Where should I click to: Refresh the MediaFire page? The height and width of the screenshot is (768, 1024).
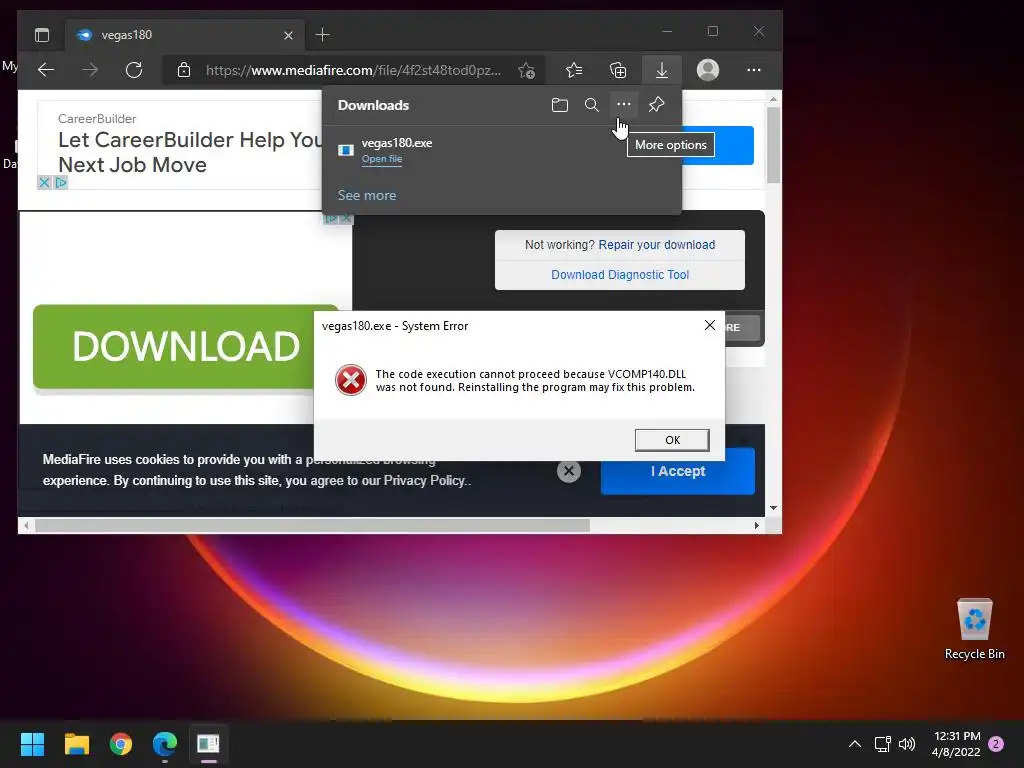tap(134, 70)
